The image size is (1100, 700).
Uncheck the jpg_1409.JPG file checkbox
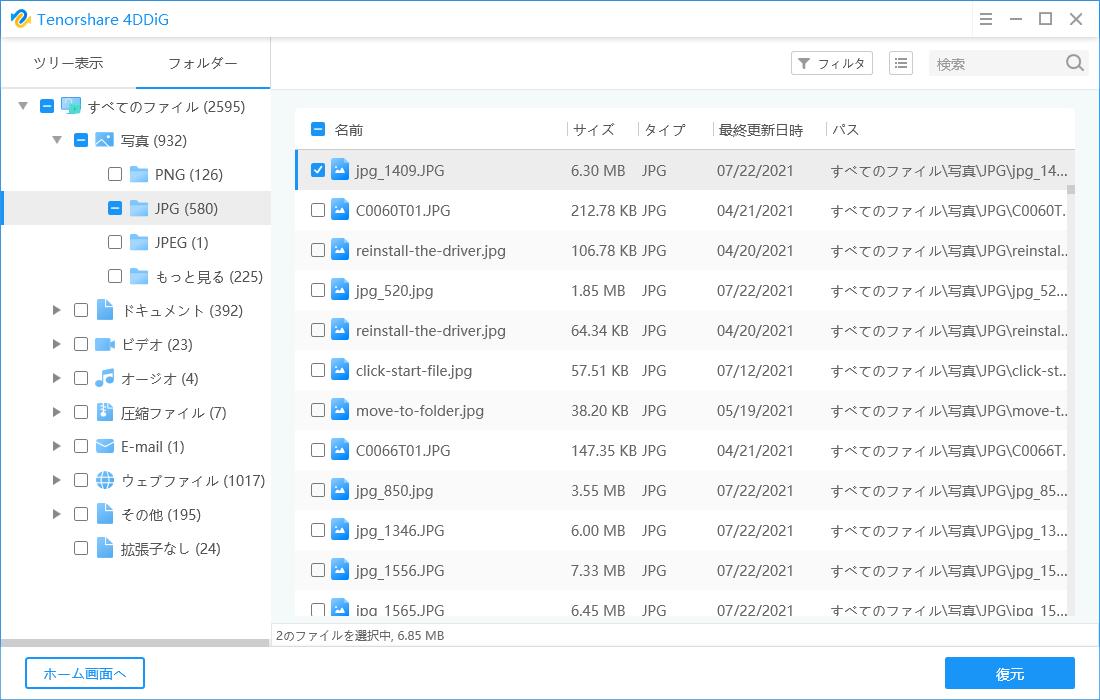point(318,170)
